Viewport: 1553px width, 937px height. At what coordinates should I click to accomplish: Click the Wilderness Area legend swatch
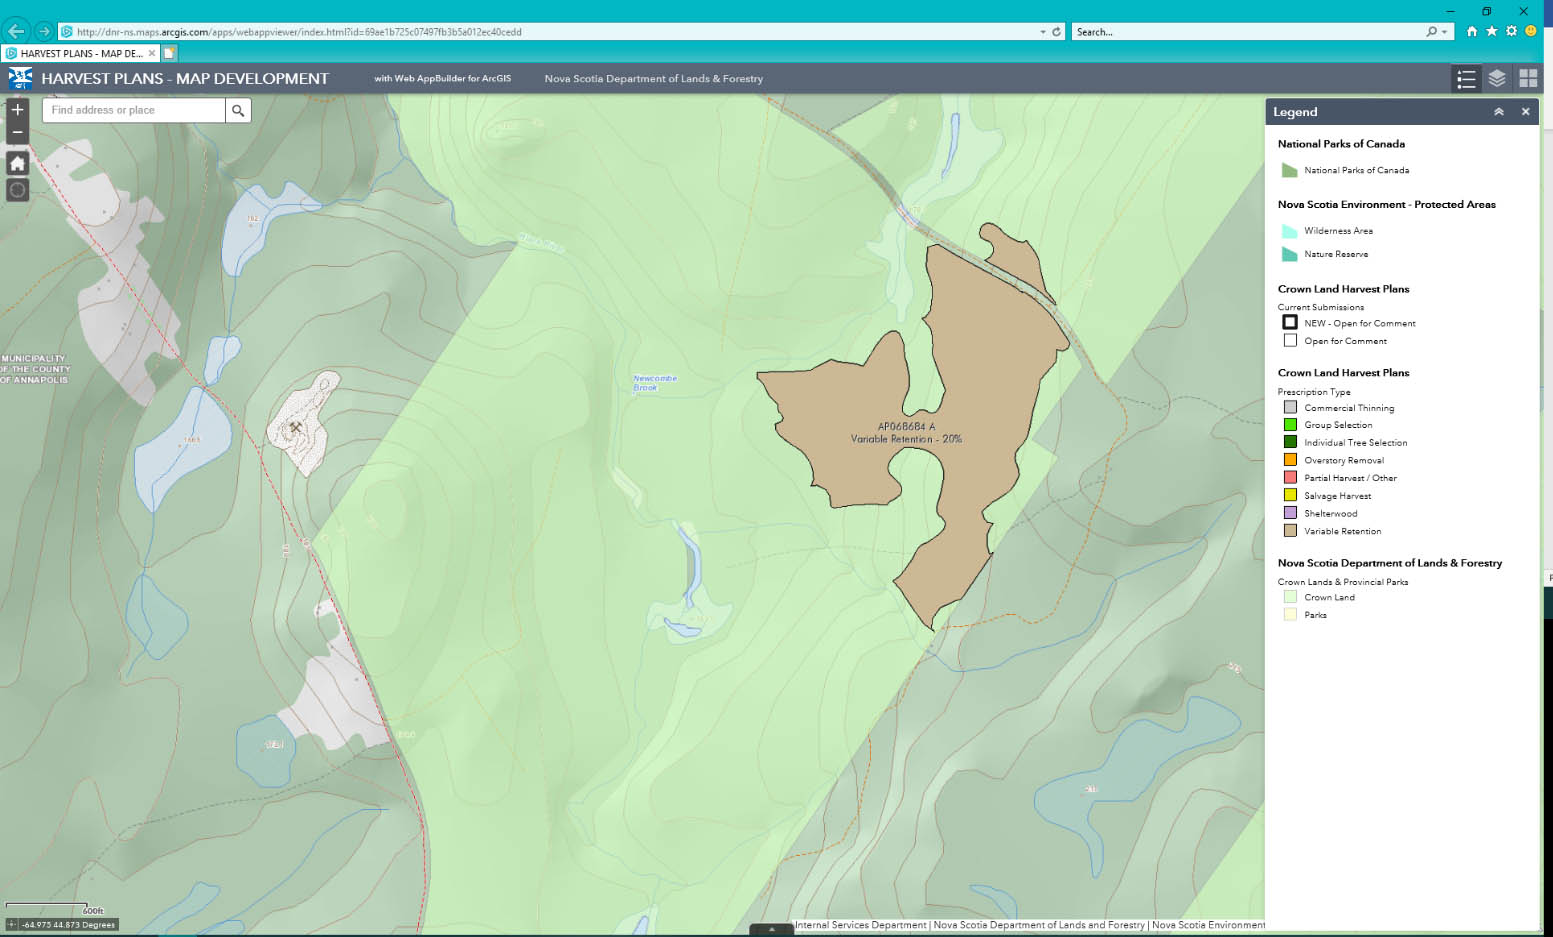(1290, 230)
